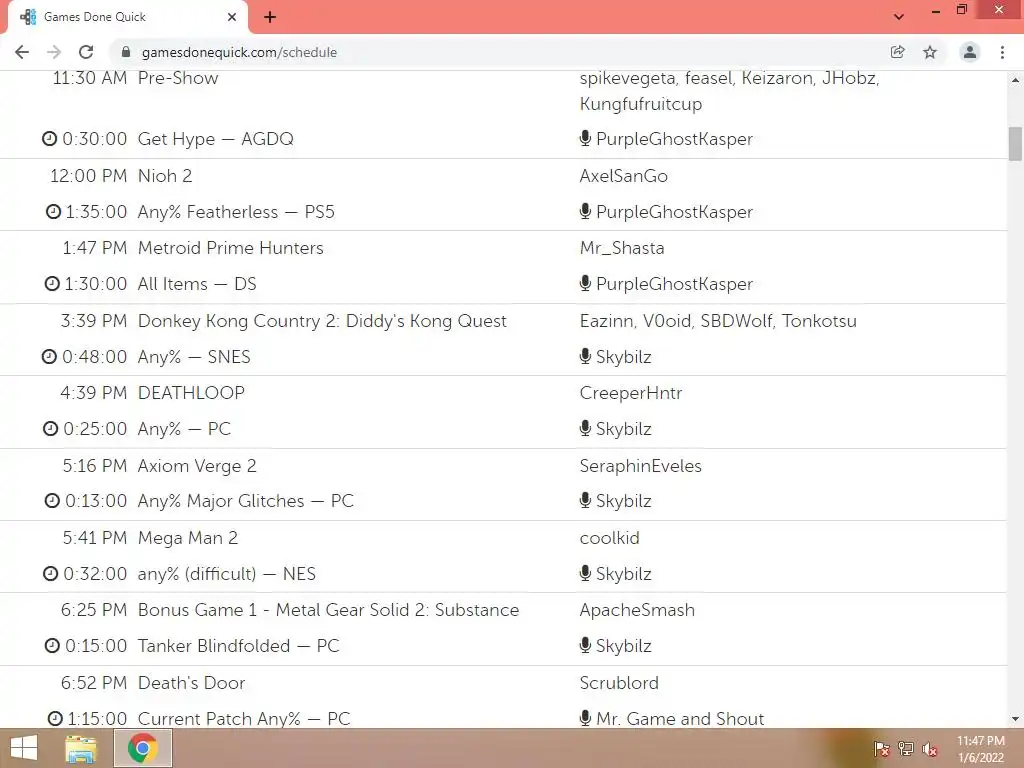Select Mega Man 2 title
Image resolution: width=1024 pixels, height=768 pixels.
188,537
